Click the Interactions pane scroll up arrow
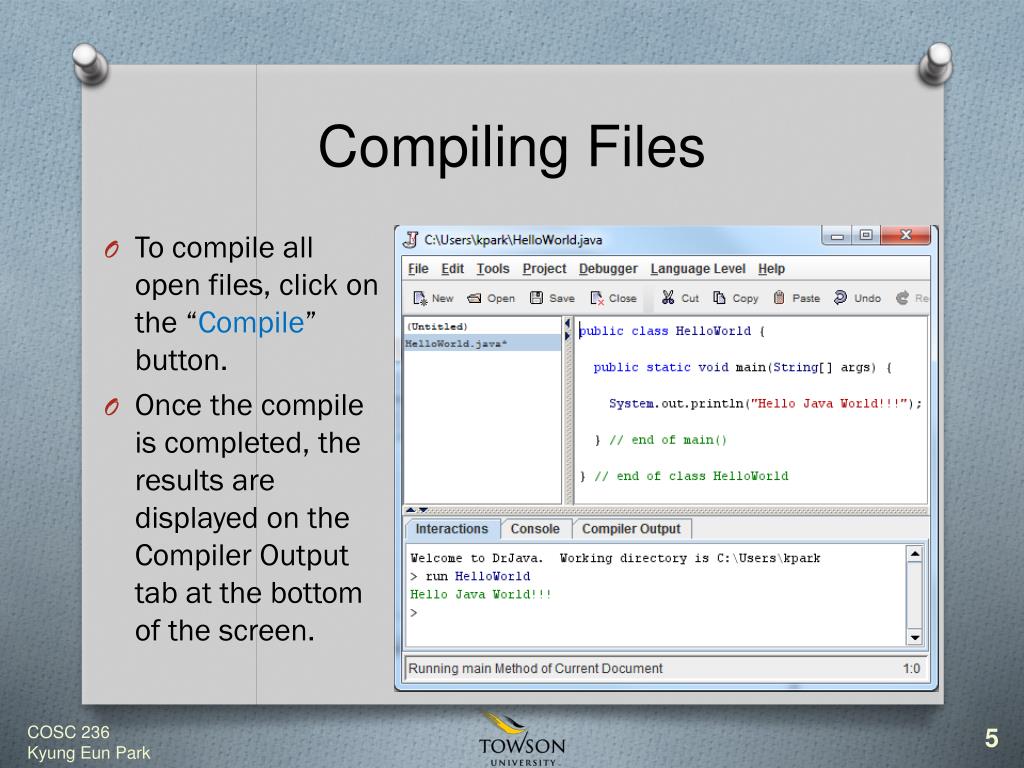Viewport: 1024px width, 768px height. click(x=914, y=554)
